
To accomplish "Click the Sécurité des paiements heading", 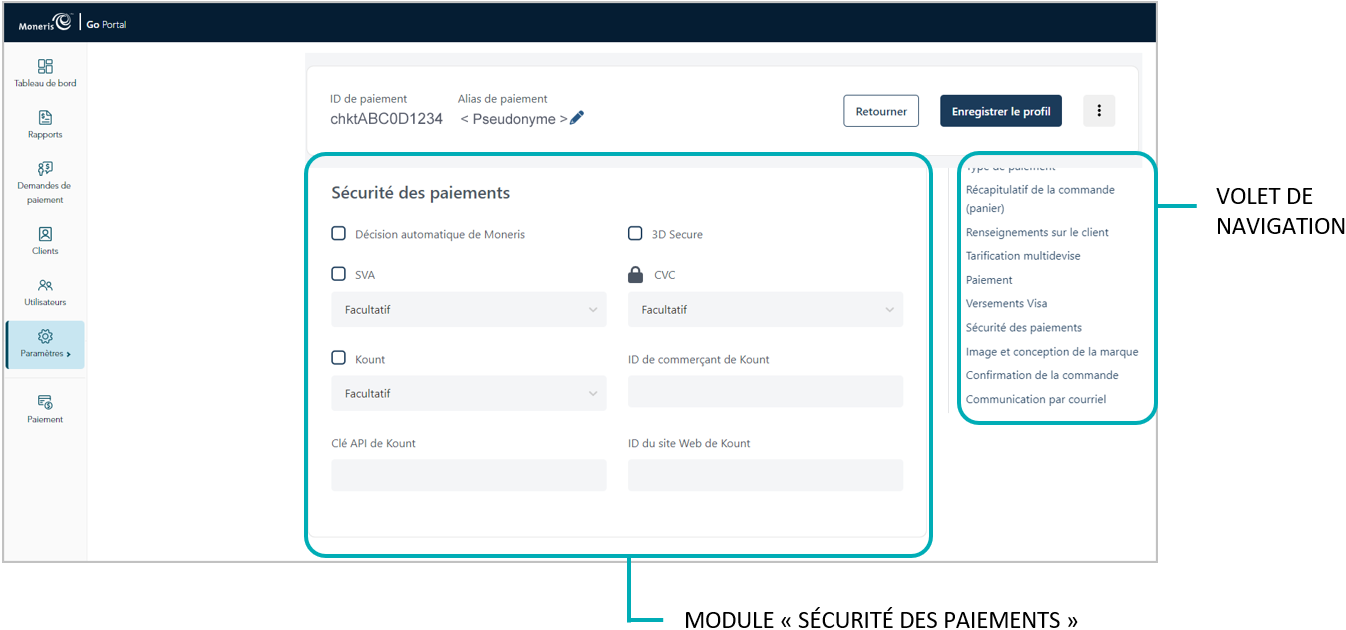I will (x=421, y=193).
